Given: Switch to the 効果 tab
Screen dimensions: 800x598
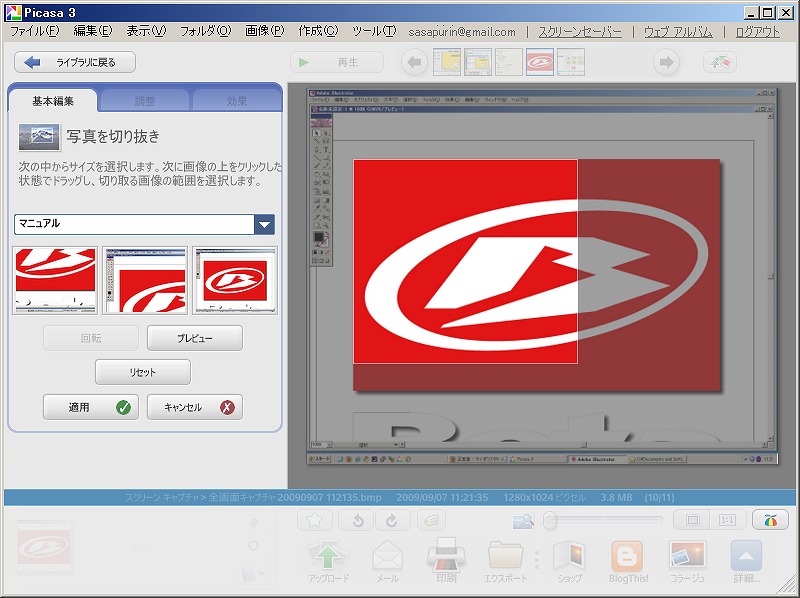Looking at the screenshot, I should click(x=237, y=101).
